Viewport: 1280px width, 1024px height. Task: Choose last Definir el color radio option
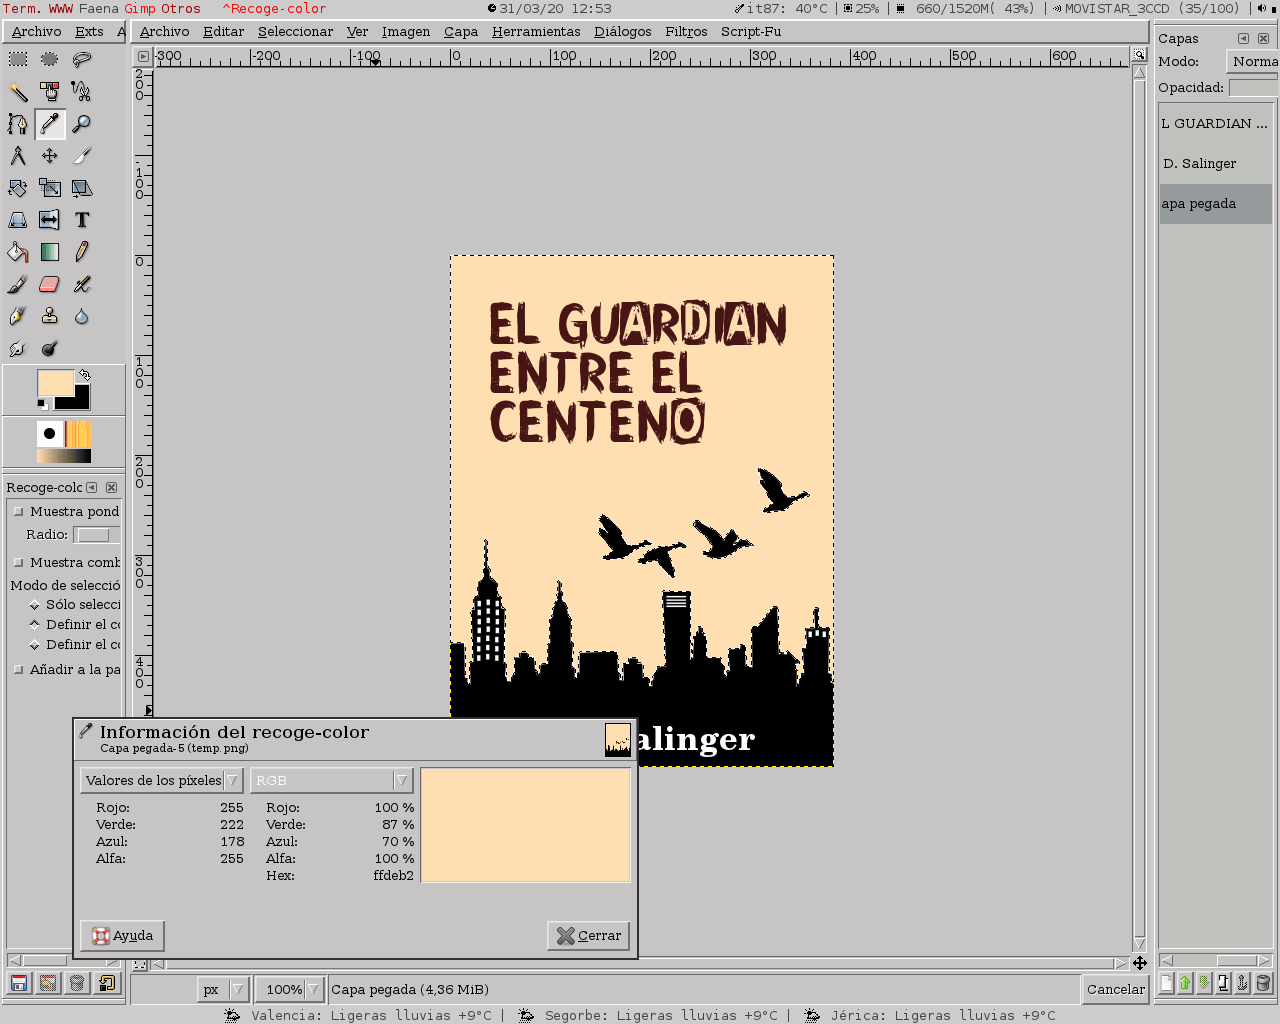pos(34,645)
